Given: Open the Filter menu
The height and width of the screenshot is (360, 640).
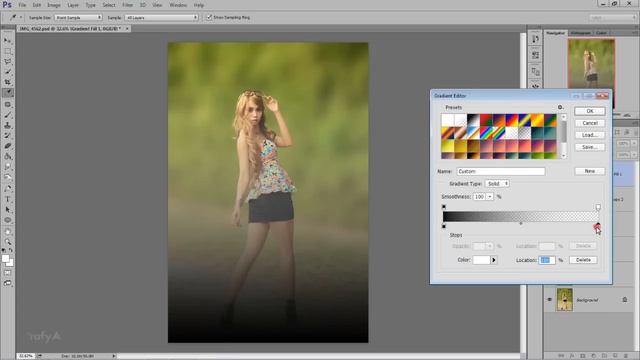Looking at the screenshot, I should tap(127, 5).
